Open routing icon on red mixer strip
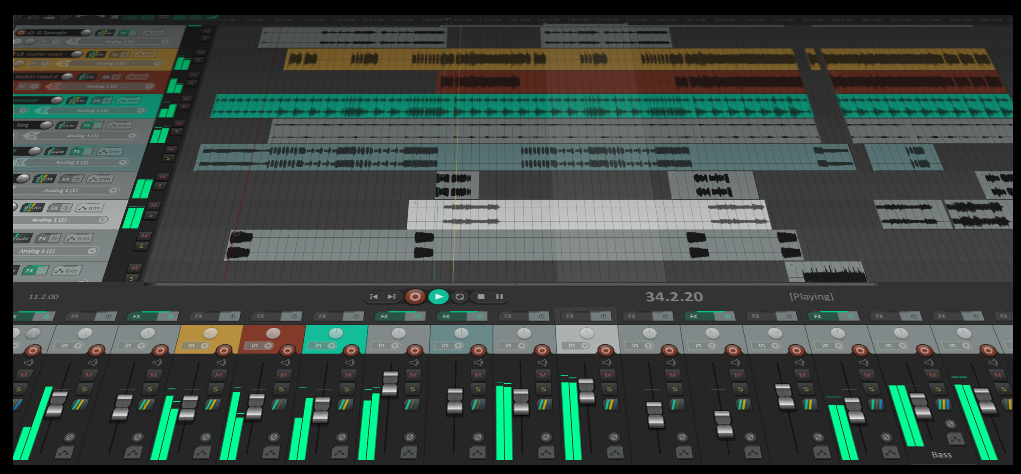This screenshot has width=1021, height=474. tap(279, 404)
